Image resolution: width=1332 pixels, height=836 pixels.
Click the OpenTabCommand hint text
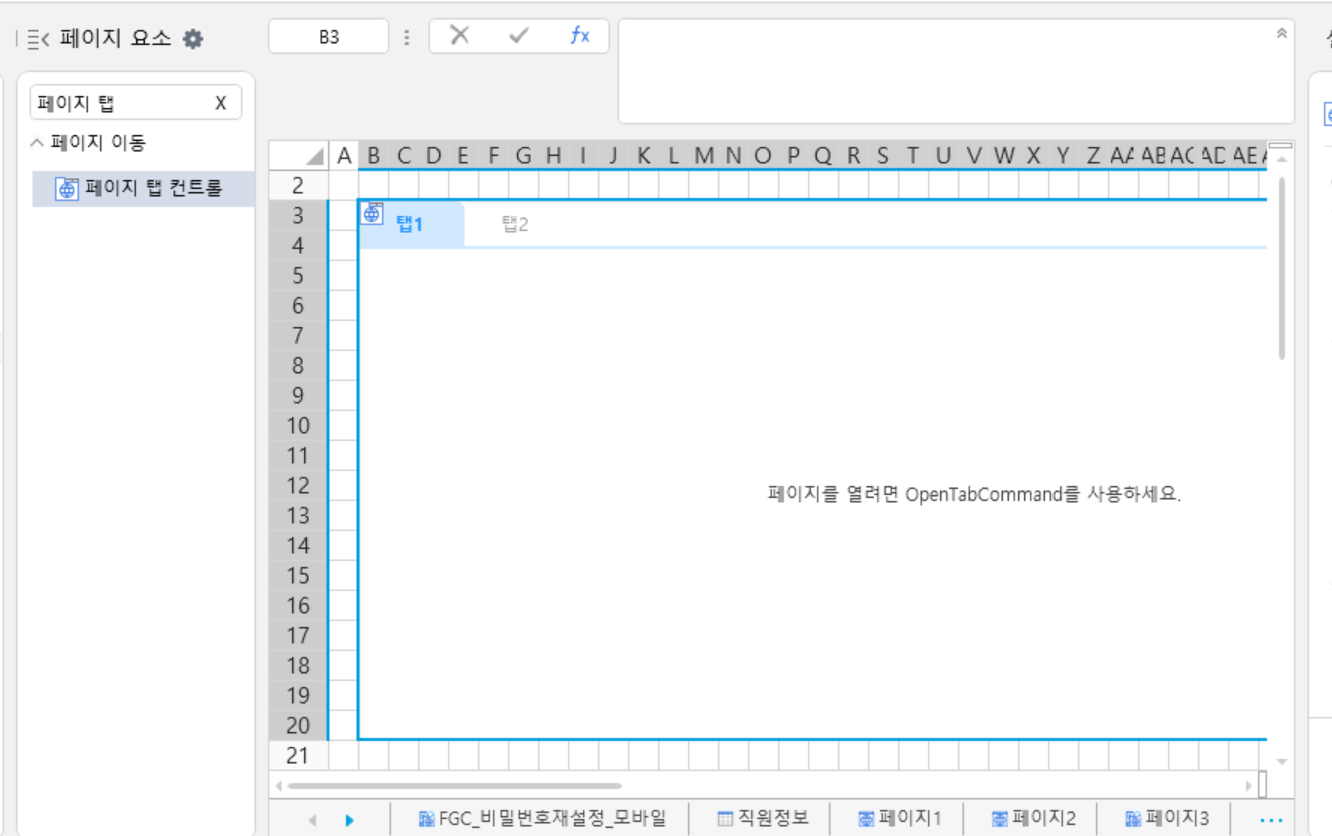pos(974,495)
